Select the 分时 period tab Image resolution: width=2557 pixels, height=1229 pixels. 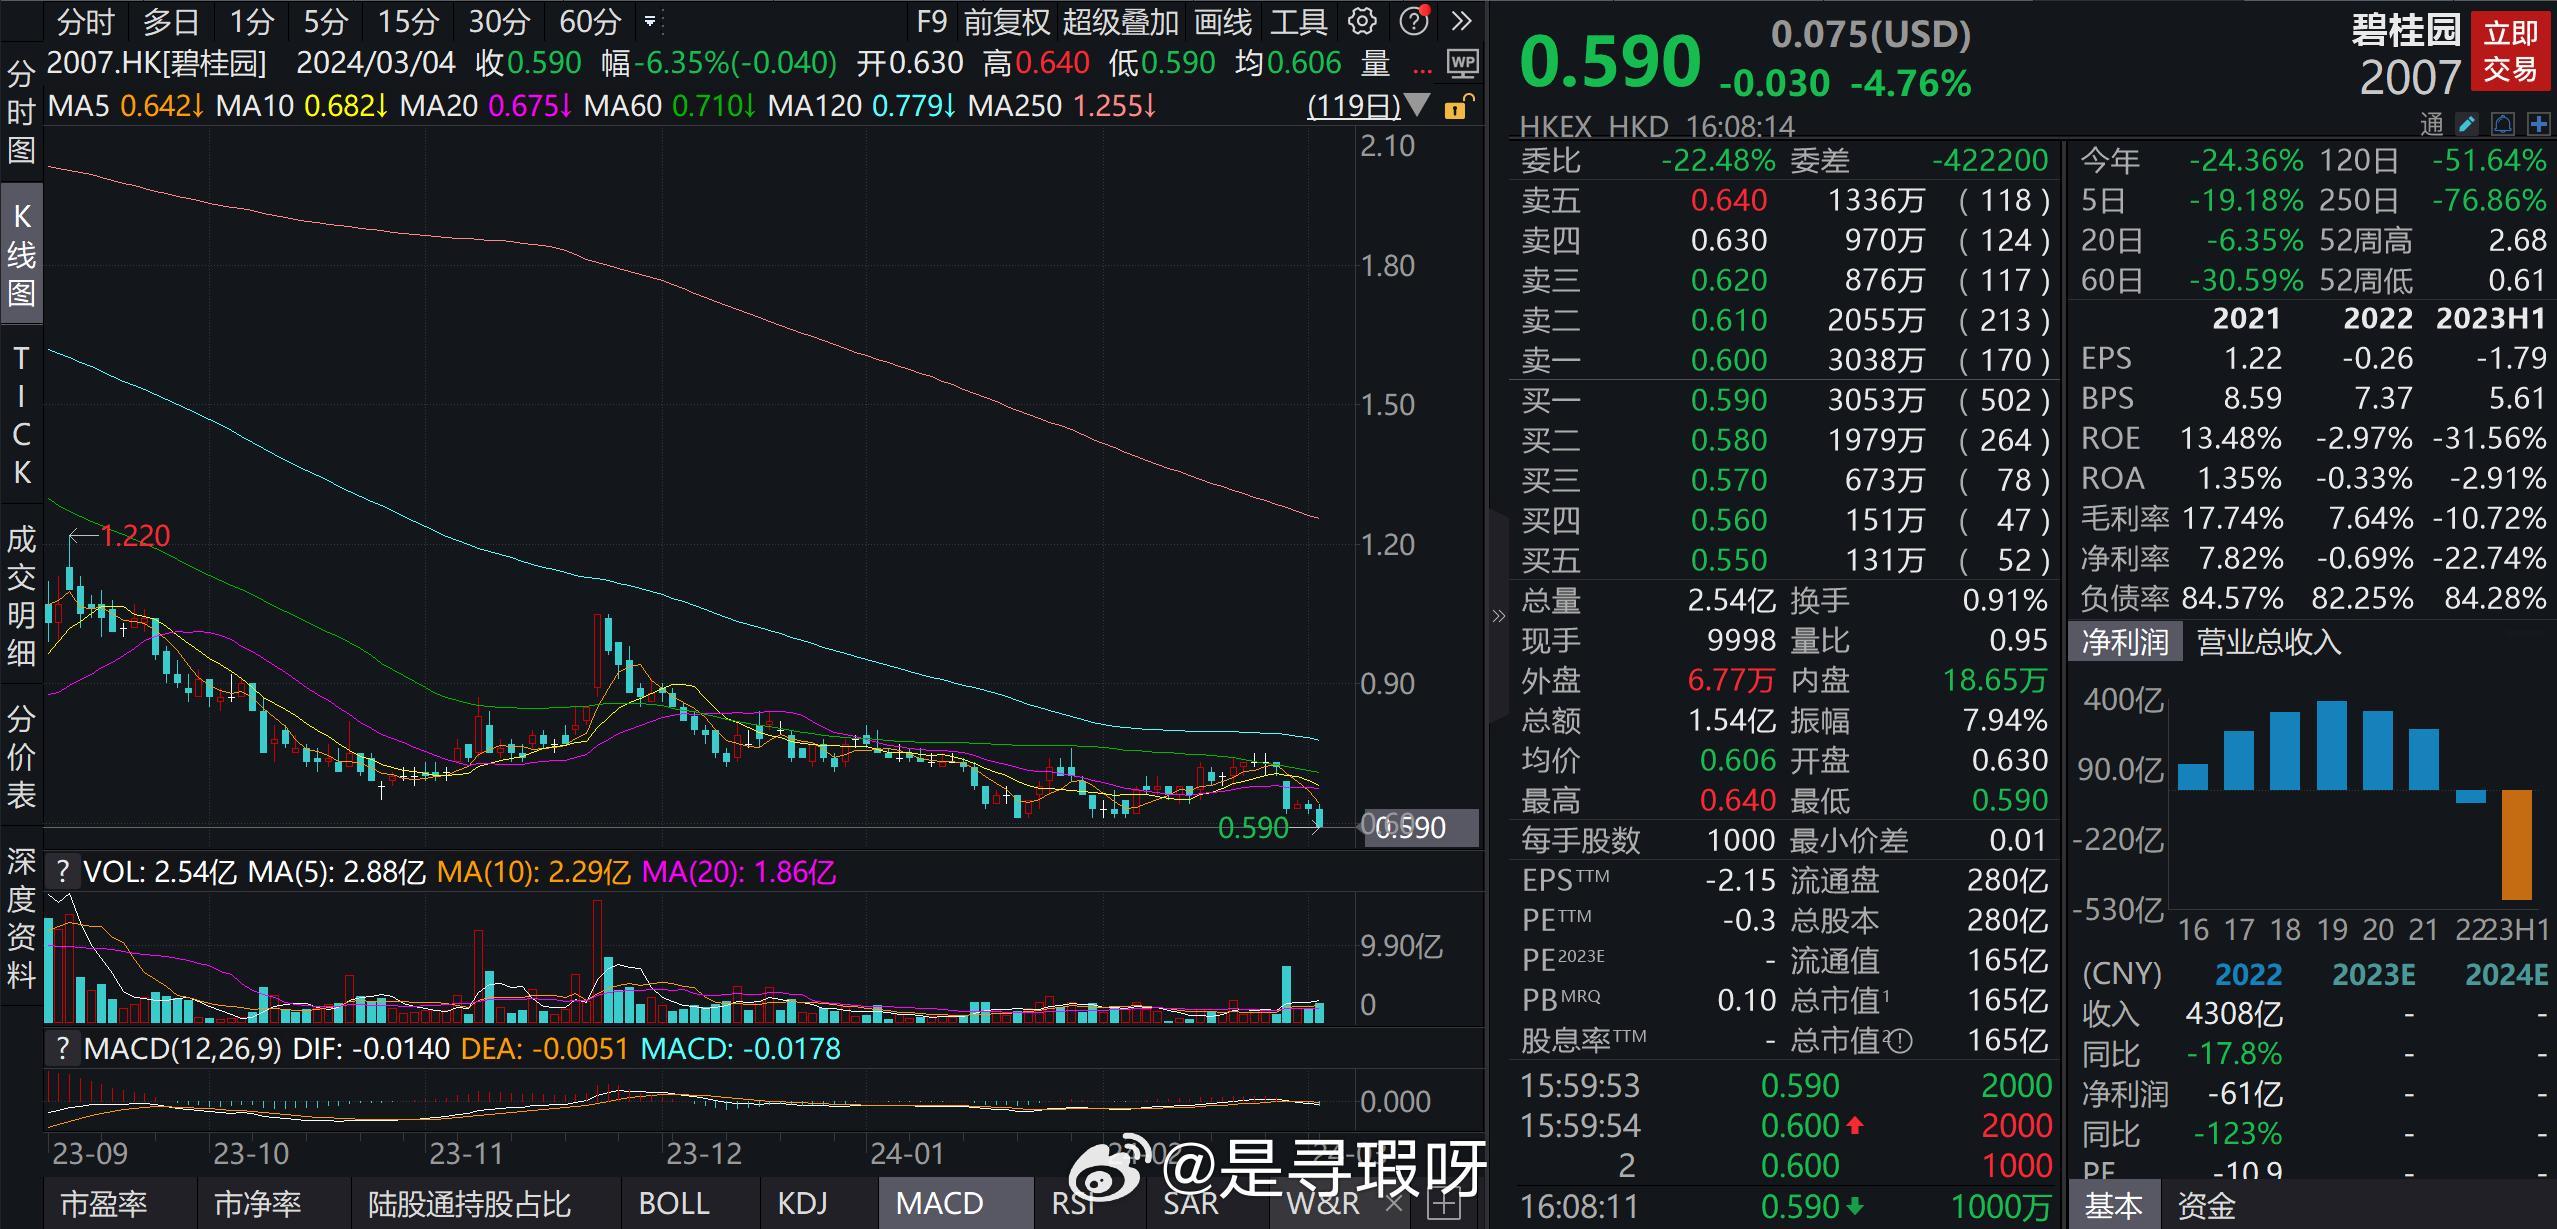87,21
